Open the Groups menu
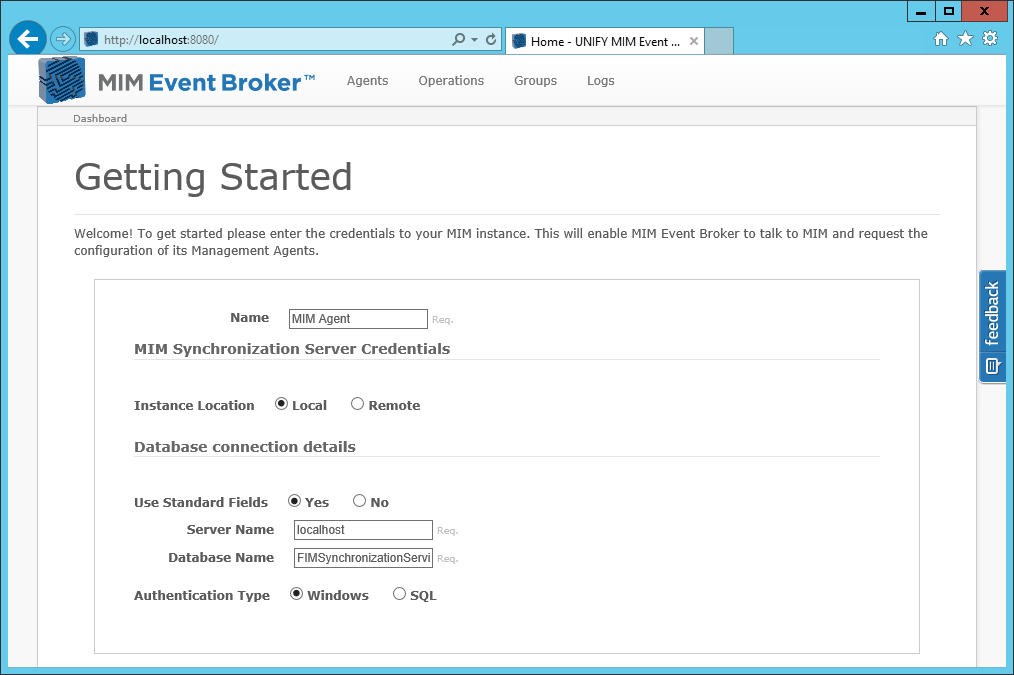Screen dimensions: 1014x675 [x=535, y=81]
